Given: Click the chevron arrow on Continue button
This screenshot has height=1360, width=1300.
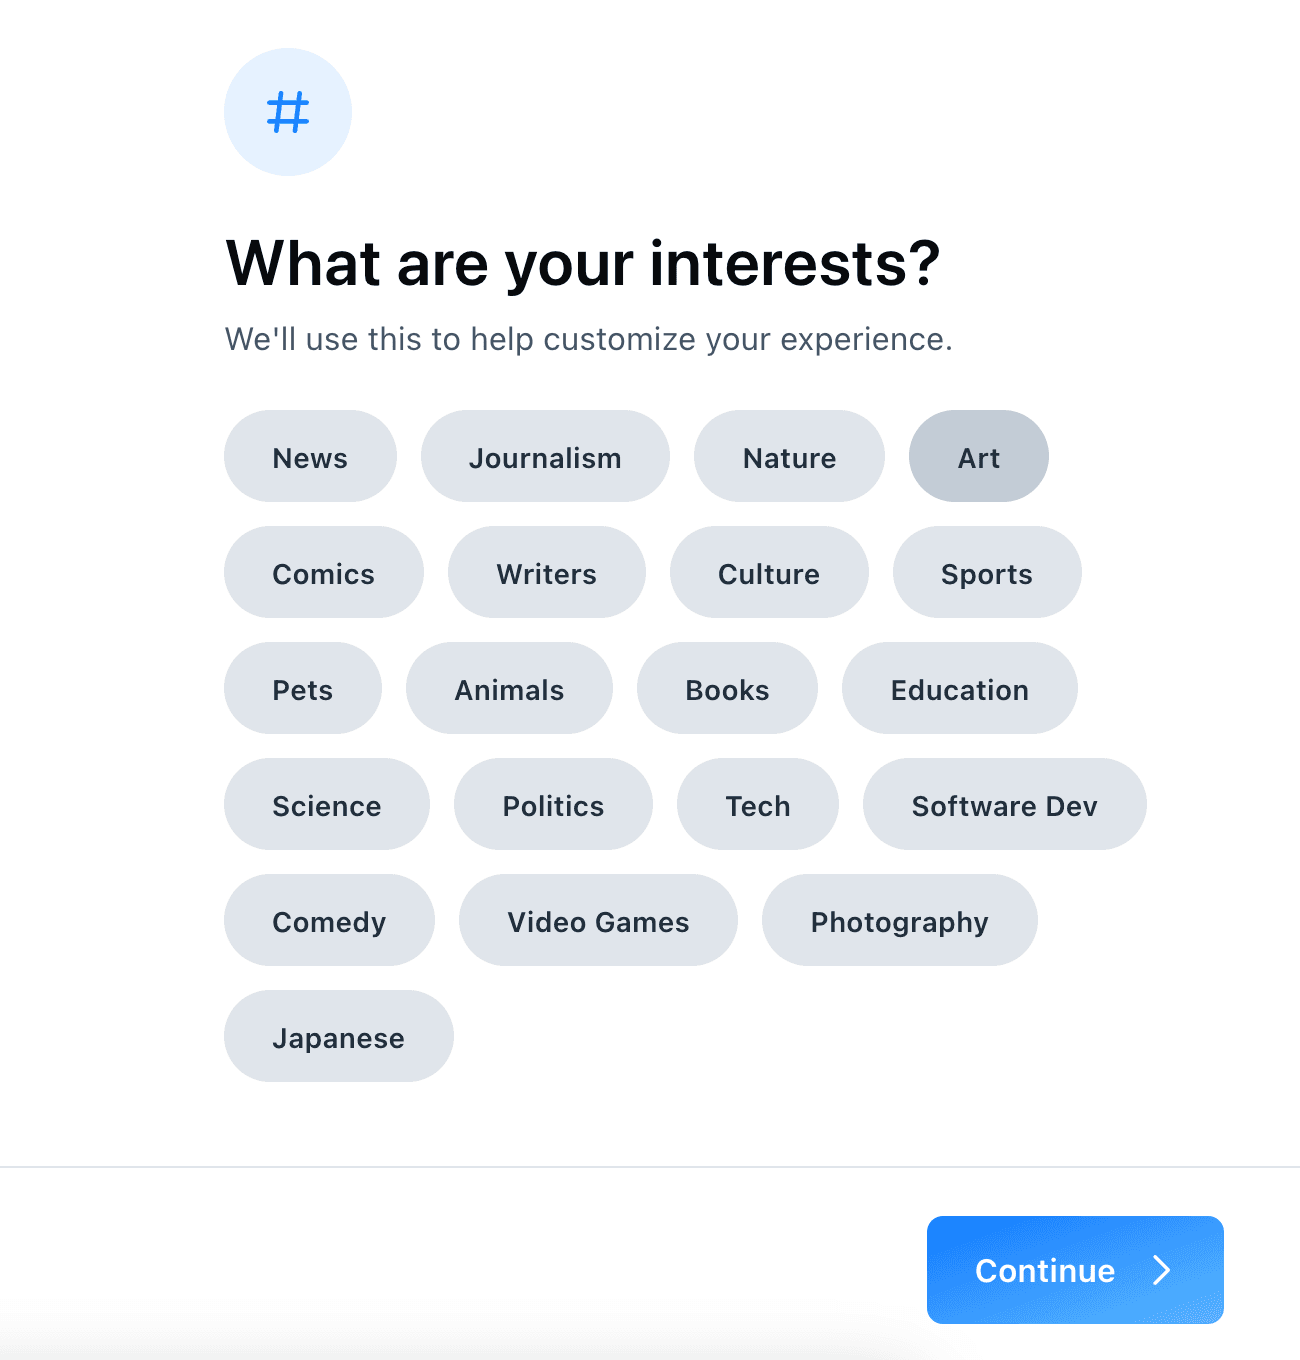Looking at the screenshot, I should [x=1161, y=1270].
